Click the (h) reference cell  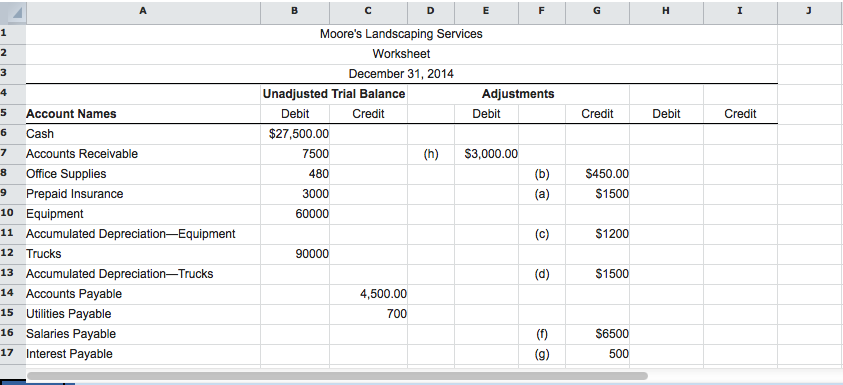(431, 154)
